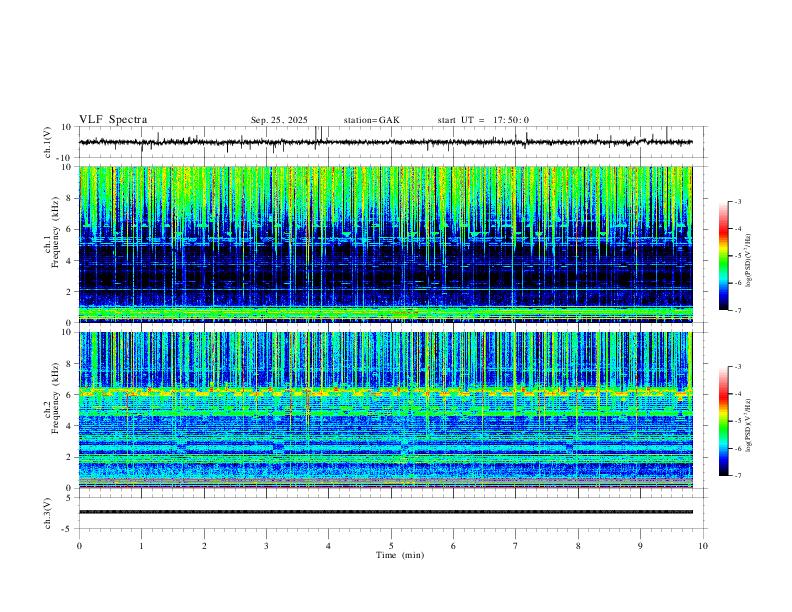
Task: Click the "-3" tick on ch.1 colorbar
Action: point(737,201)
